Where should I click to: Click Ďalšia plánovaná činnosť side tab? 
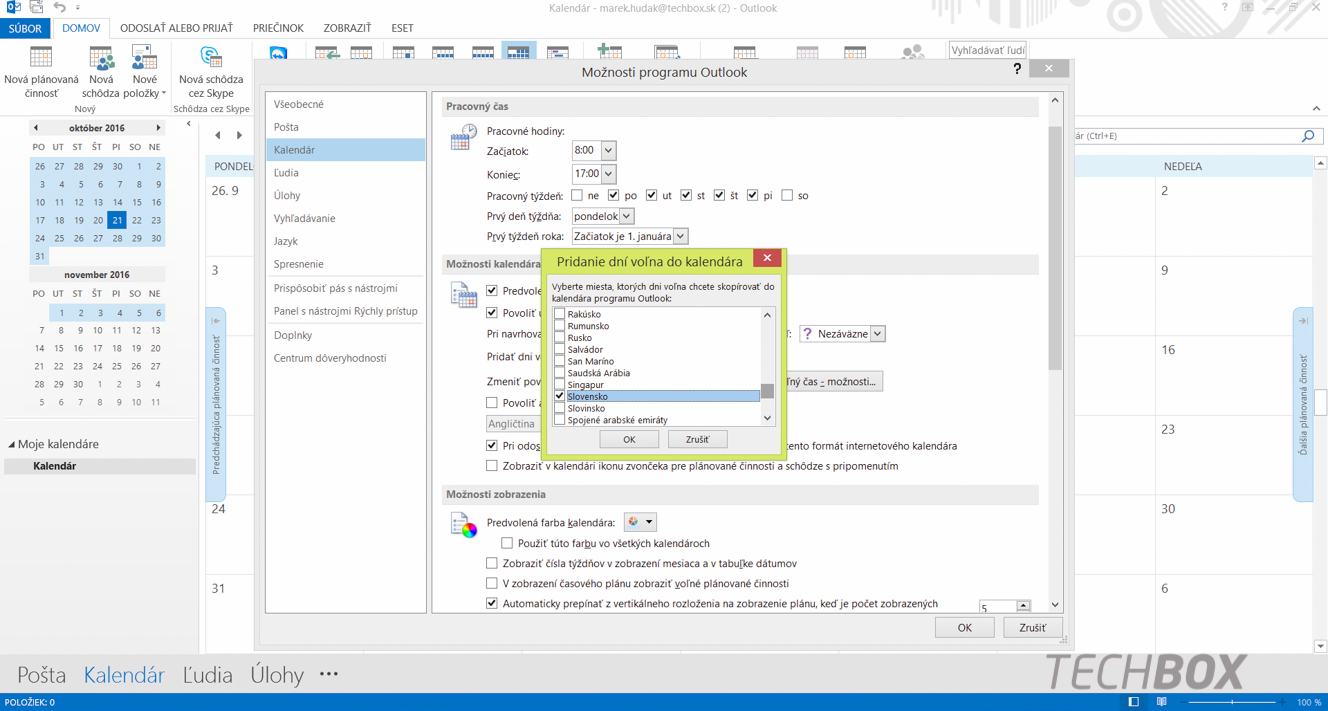click(1303, 405)
